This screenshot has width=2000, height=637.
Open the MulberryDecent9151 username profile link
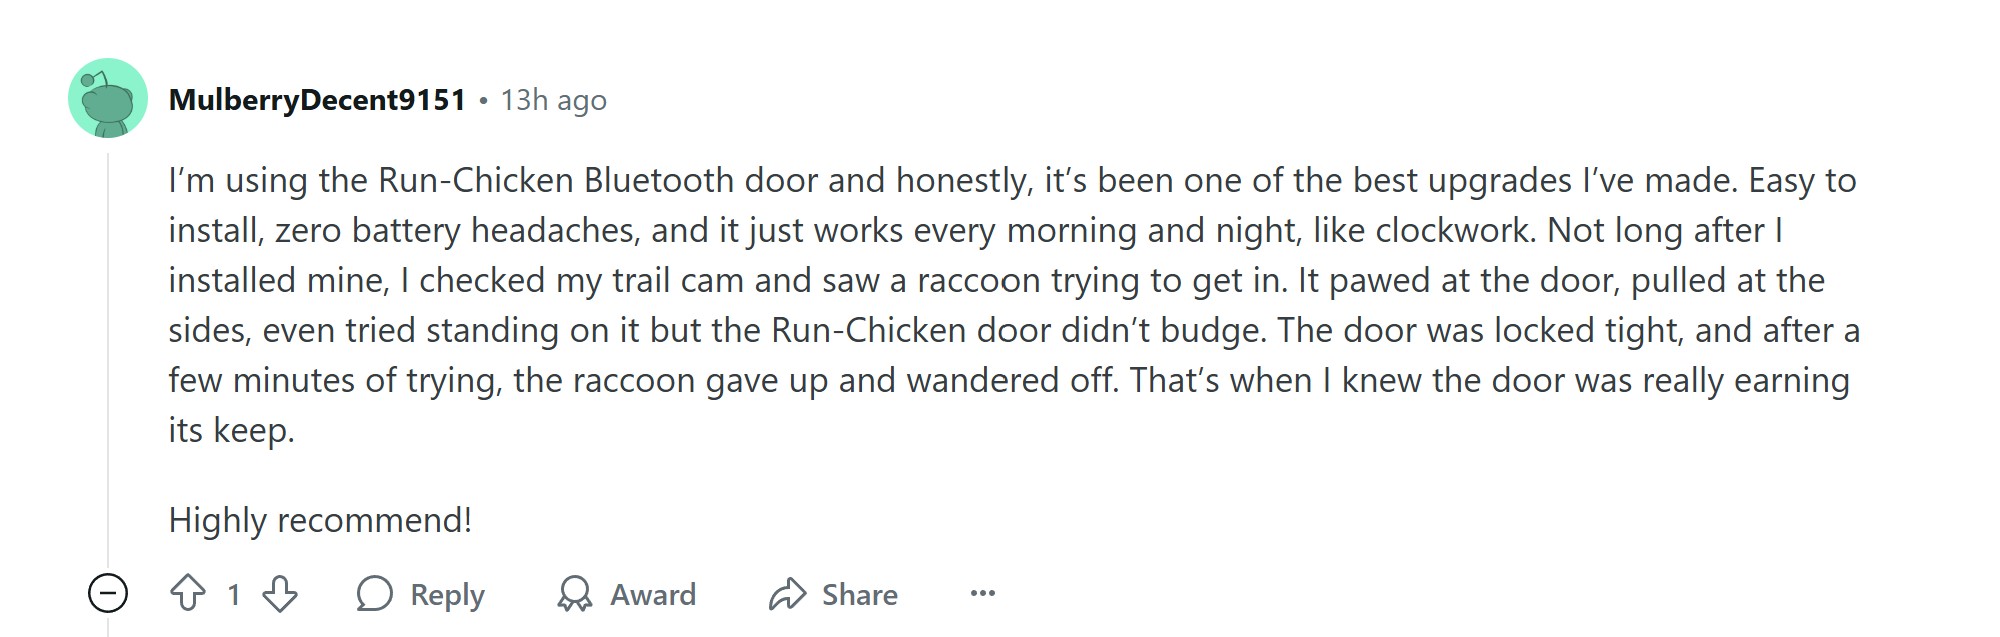pyautogui.click(x=317, y=100)
